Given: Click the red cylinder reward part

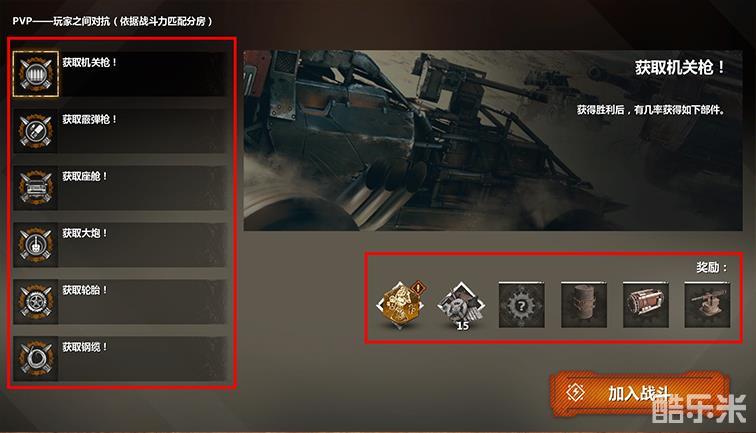Looking at the screenshot, I should tap(646, 305).
